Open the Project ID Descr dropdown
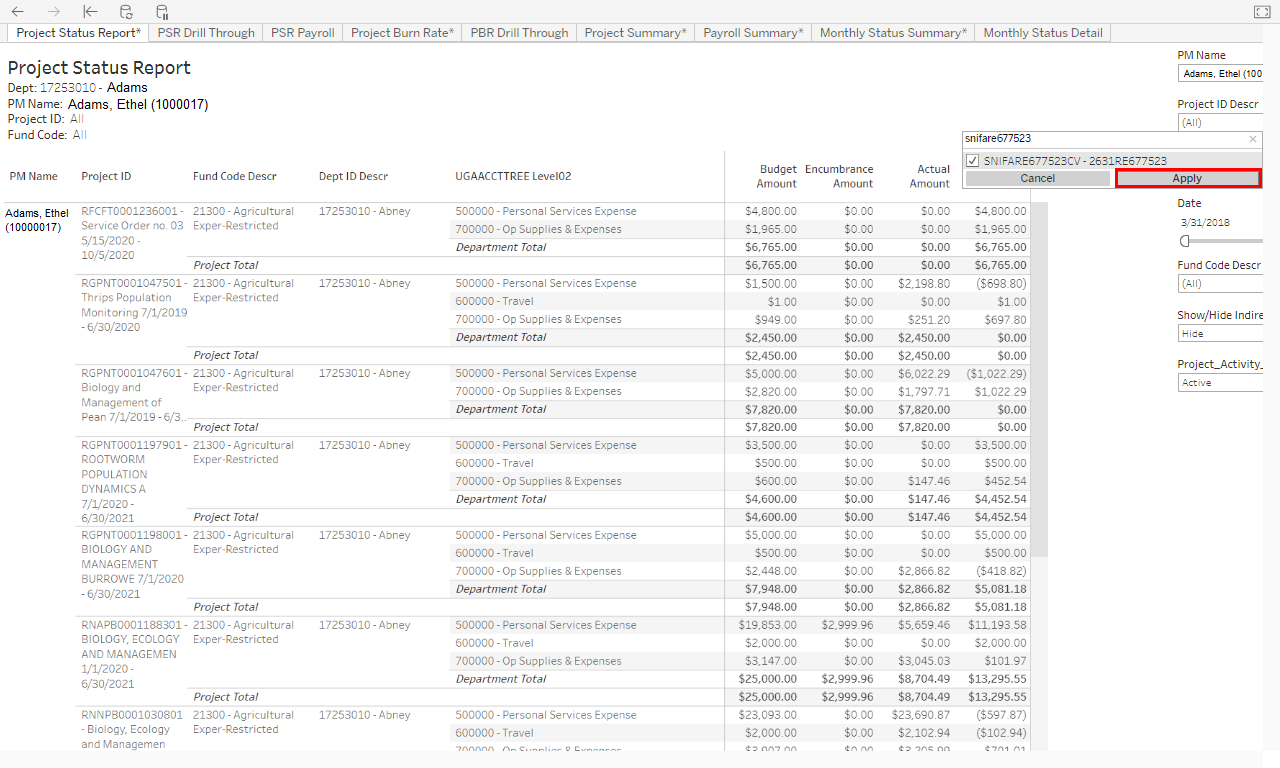Screen dimensions: 1280x768 (x=1221, y=122)
